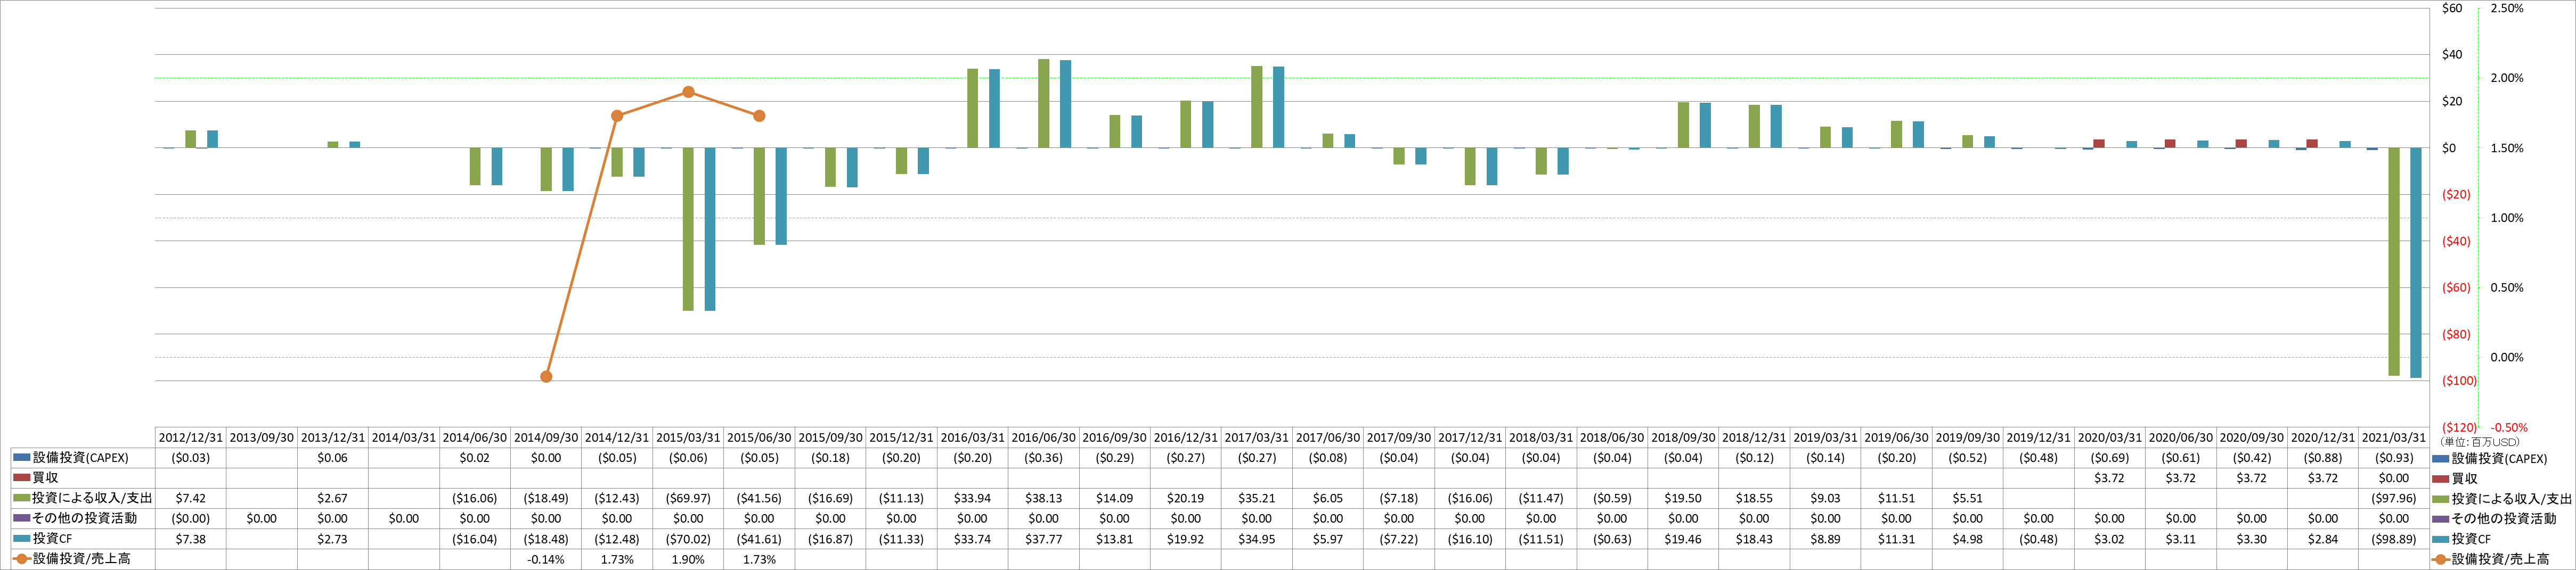
Task: Click the 2016/06/30 date column header
Action: [x=1043, y=438]
